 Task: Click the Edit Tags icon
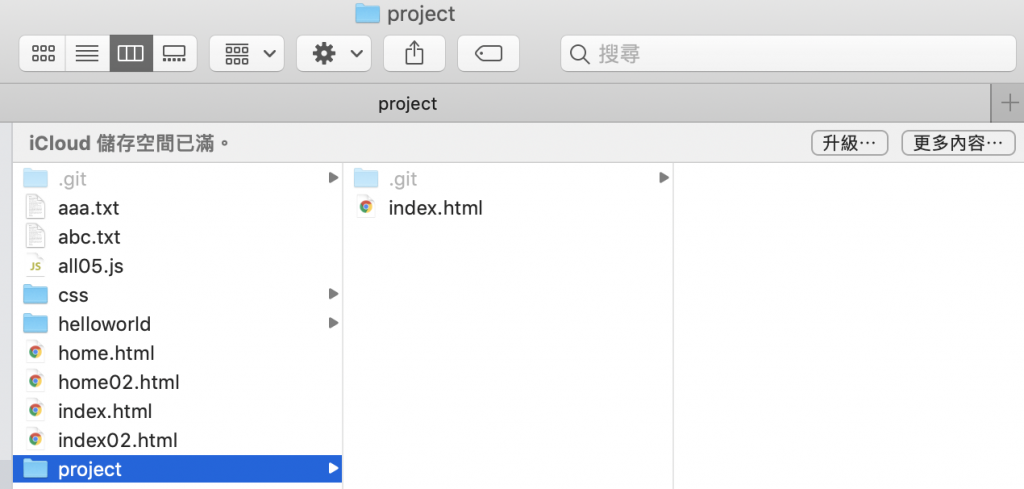pos(488,54)
